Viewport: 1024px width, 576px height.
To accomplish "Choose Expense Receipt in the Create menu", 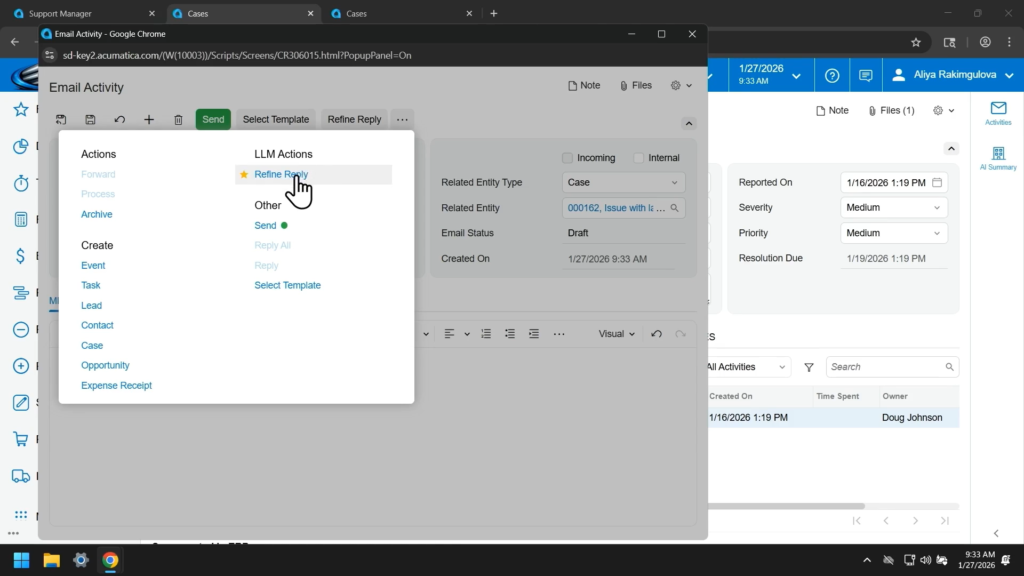I will [116, 386].
